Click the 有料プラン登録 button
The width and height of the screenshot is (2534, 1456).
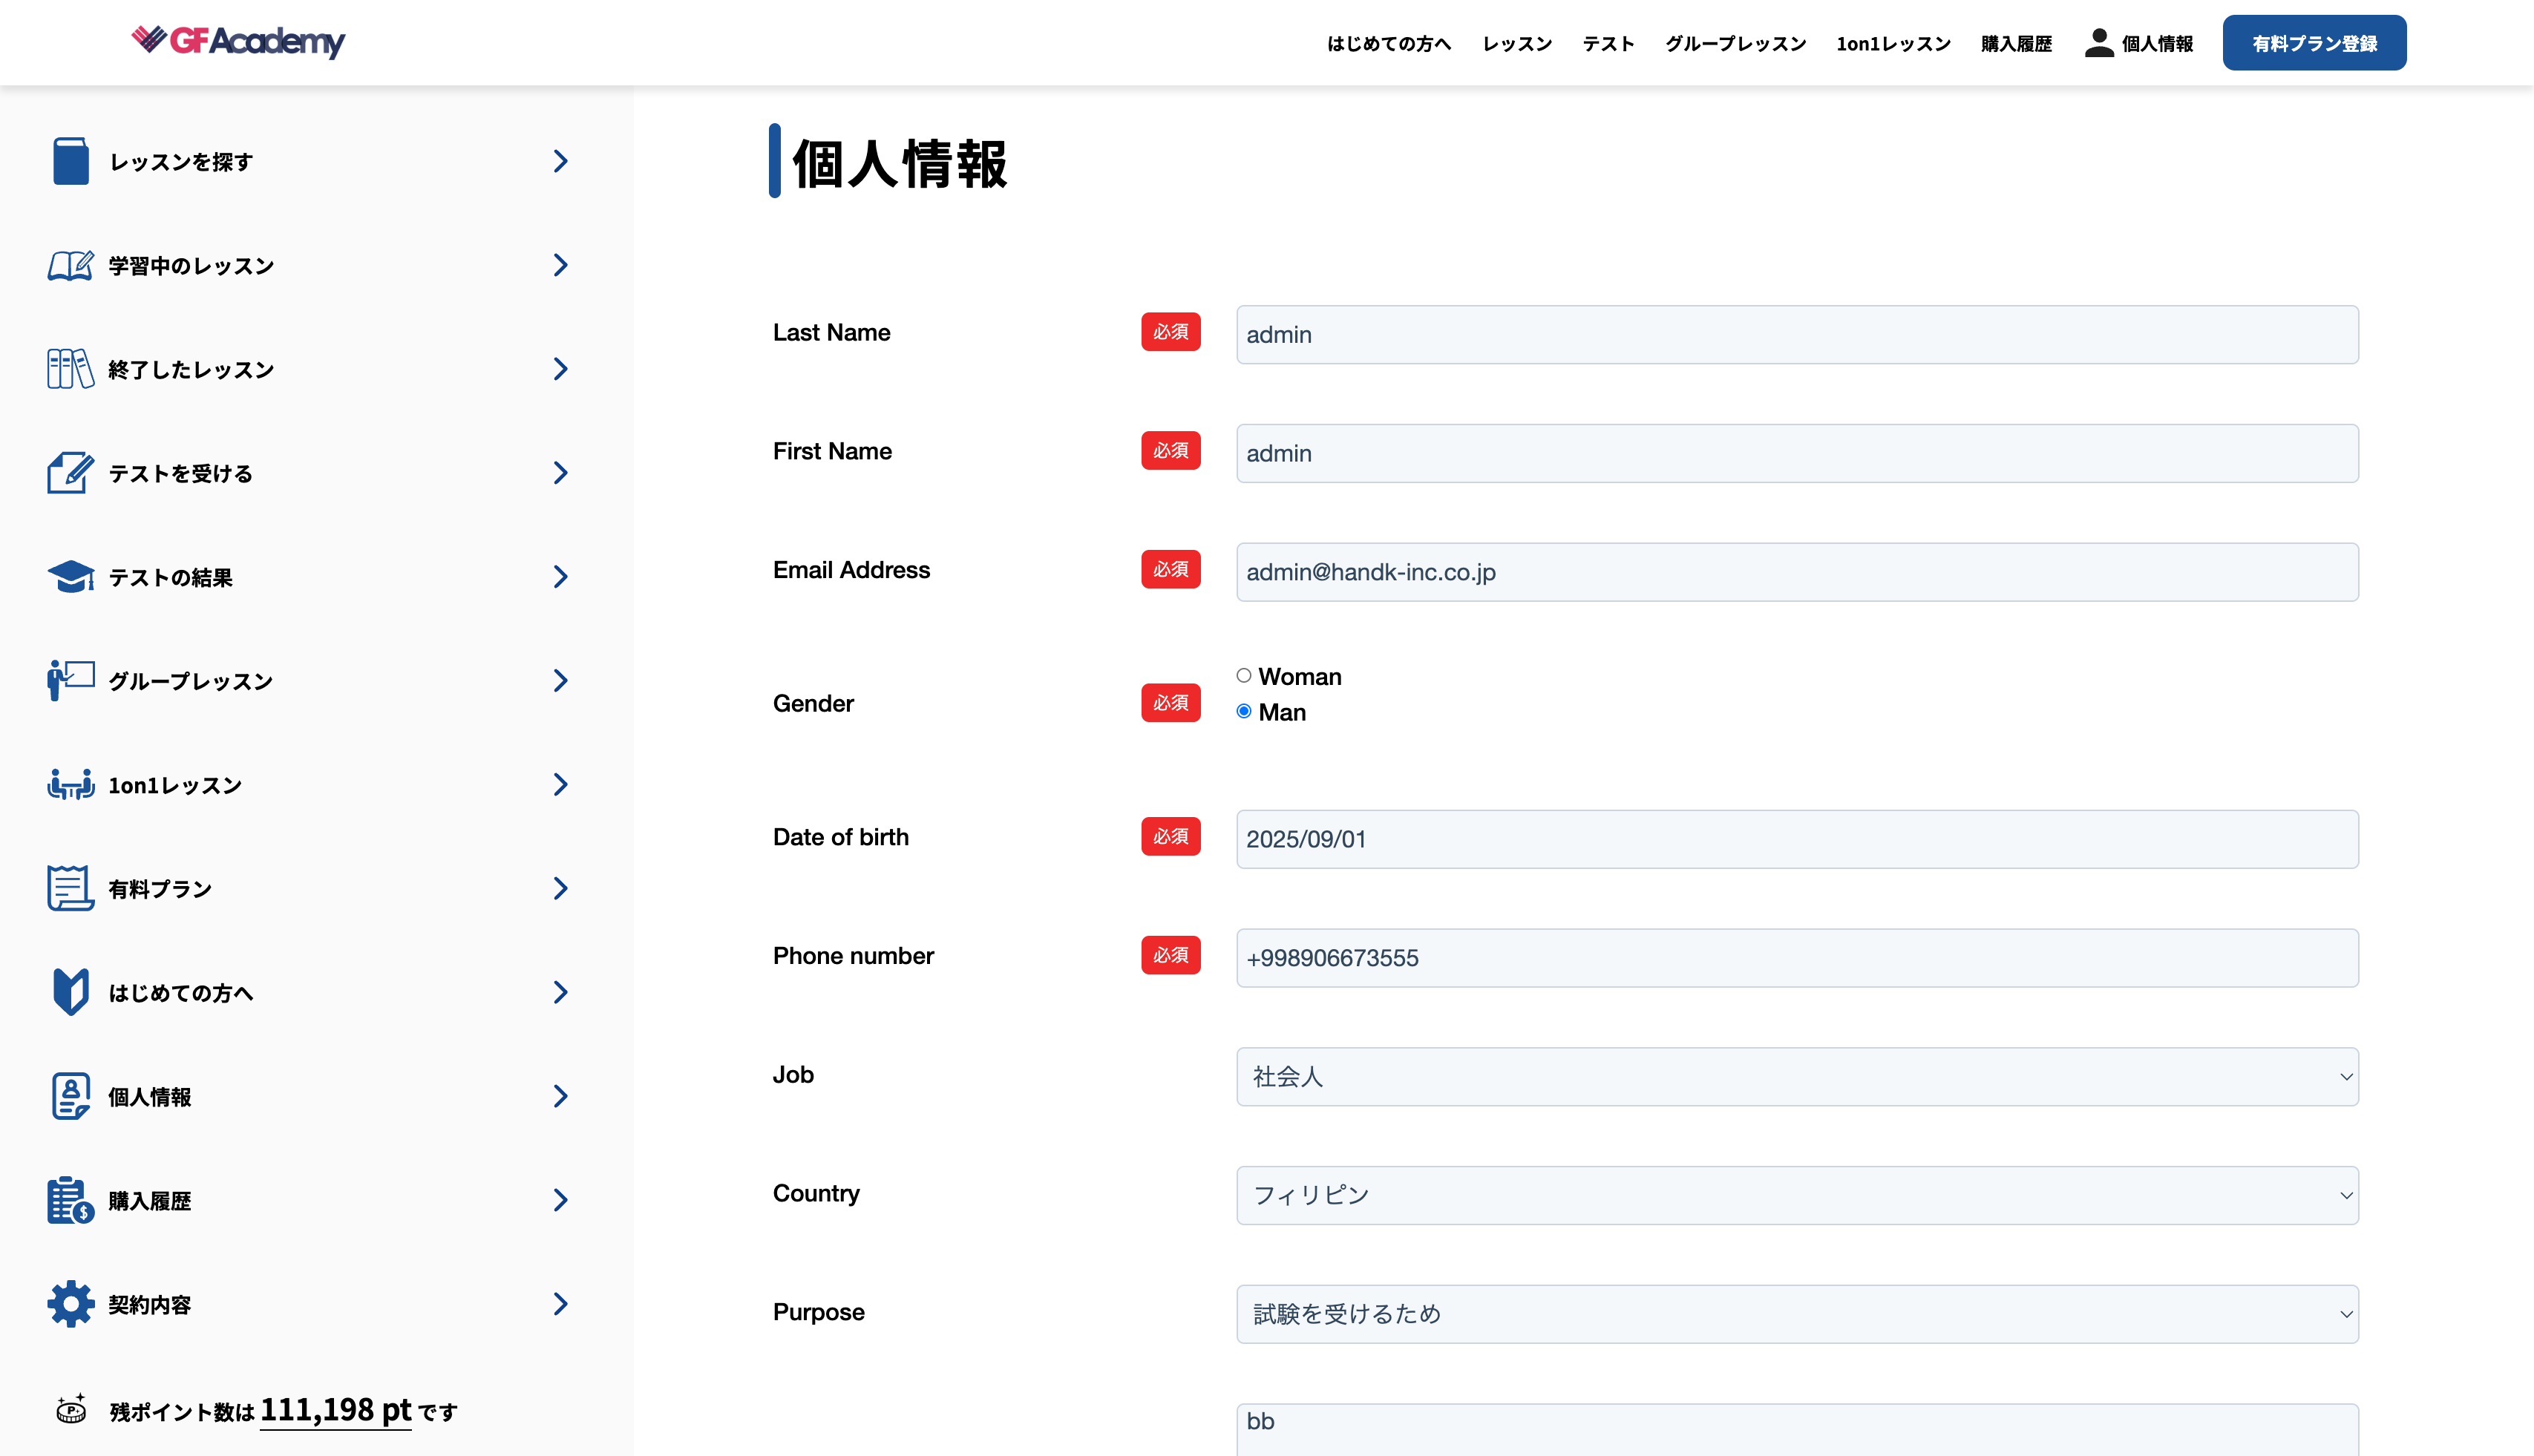2314,42
